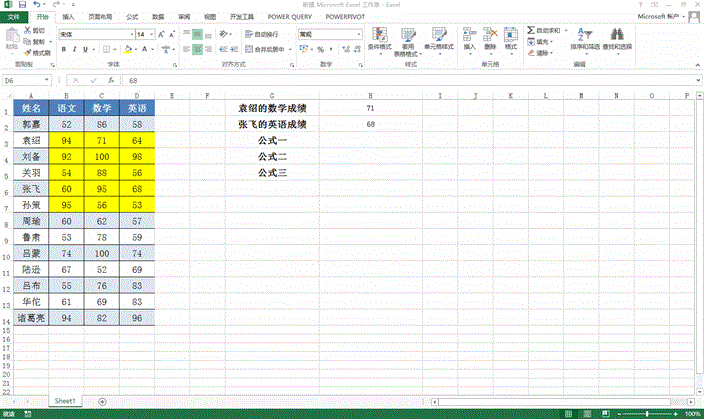Open the 插入 (Insert) ribbon tab
Screen dimensions: 704x419
point(67,17)
